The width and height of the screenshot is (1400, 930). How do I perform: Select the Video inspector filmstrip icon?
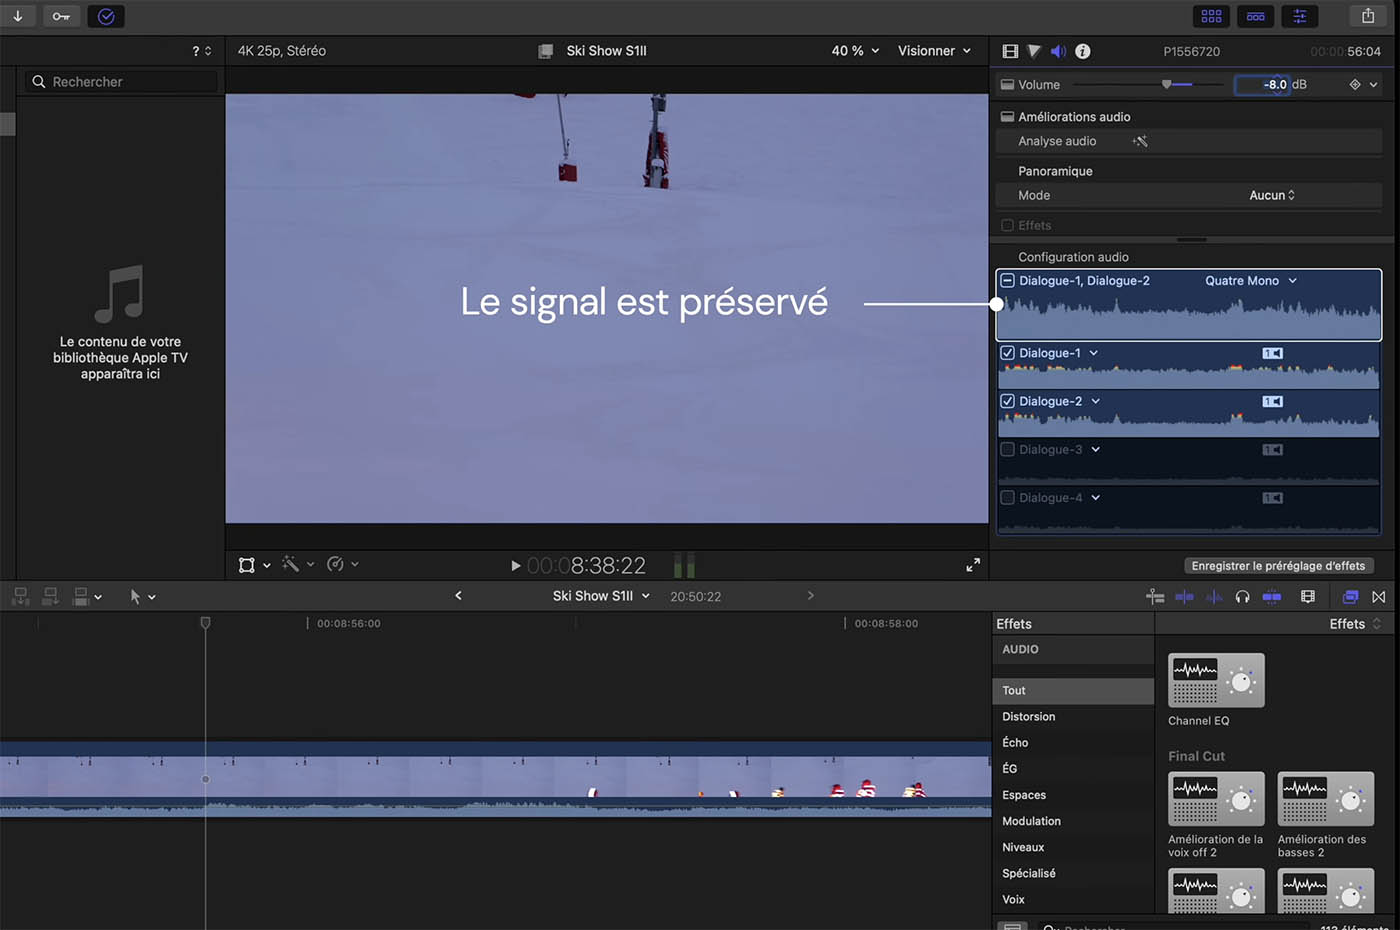click(1010, 51)
